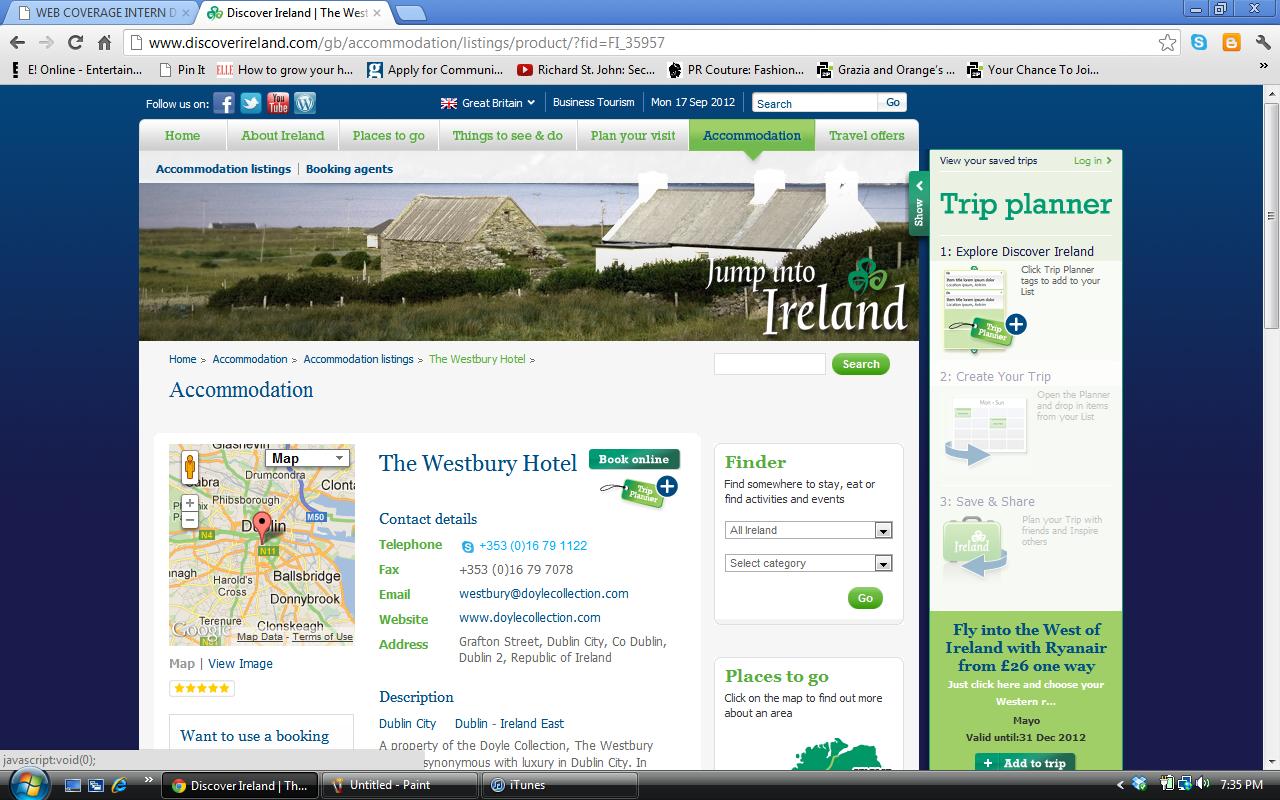Open the Chrome wrench settings menu
The image size is (1280, 800).
[1262, 42]
